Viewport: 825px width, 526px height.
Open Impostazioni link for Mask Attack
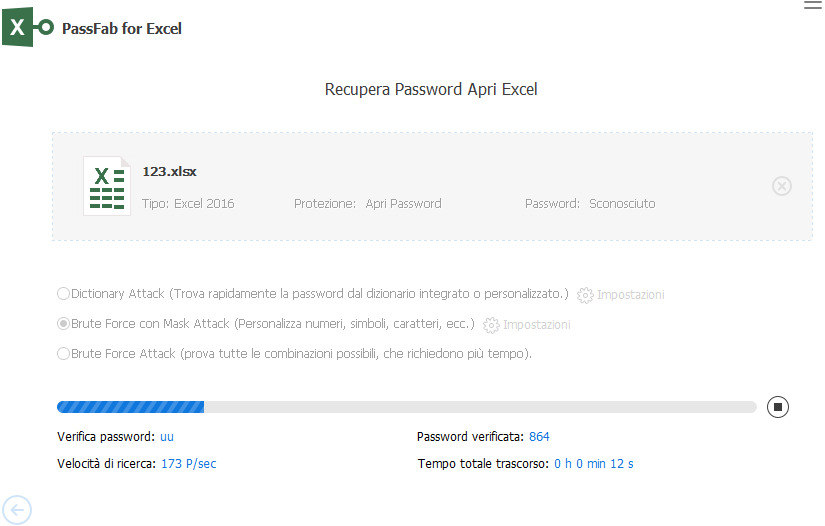tap(537, 325)
